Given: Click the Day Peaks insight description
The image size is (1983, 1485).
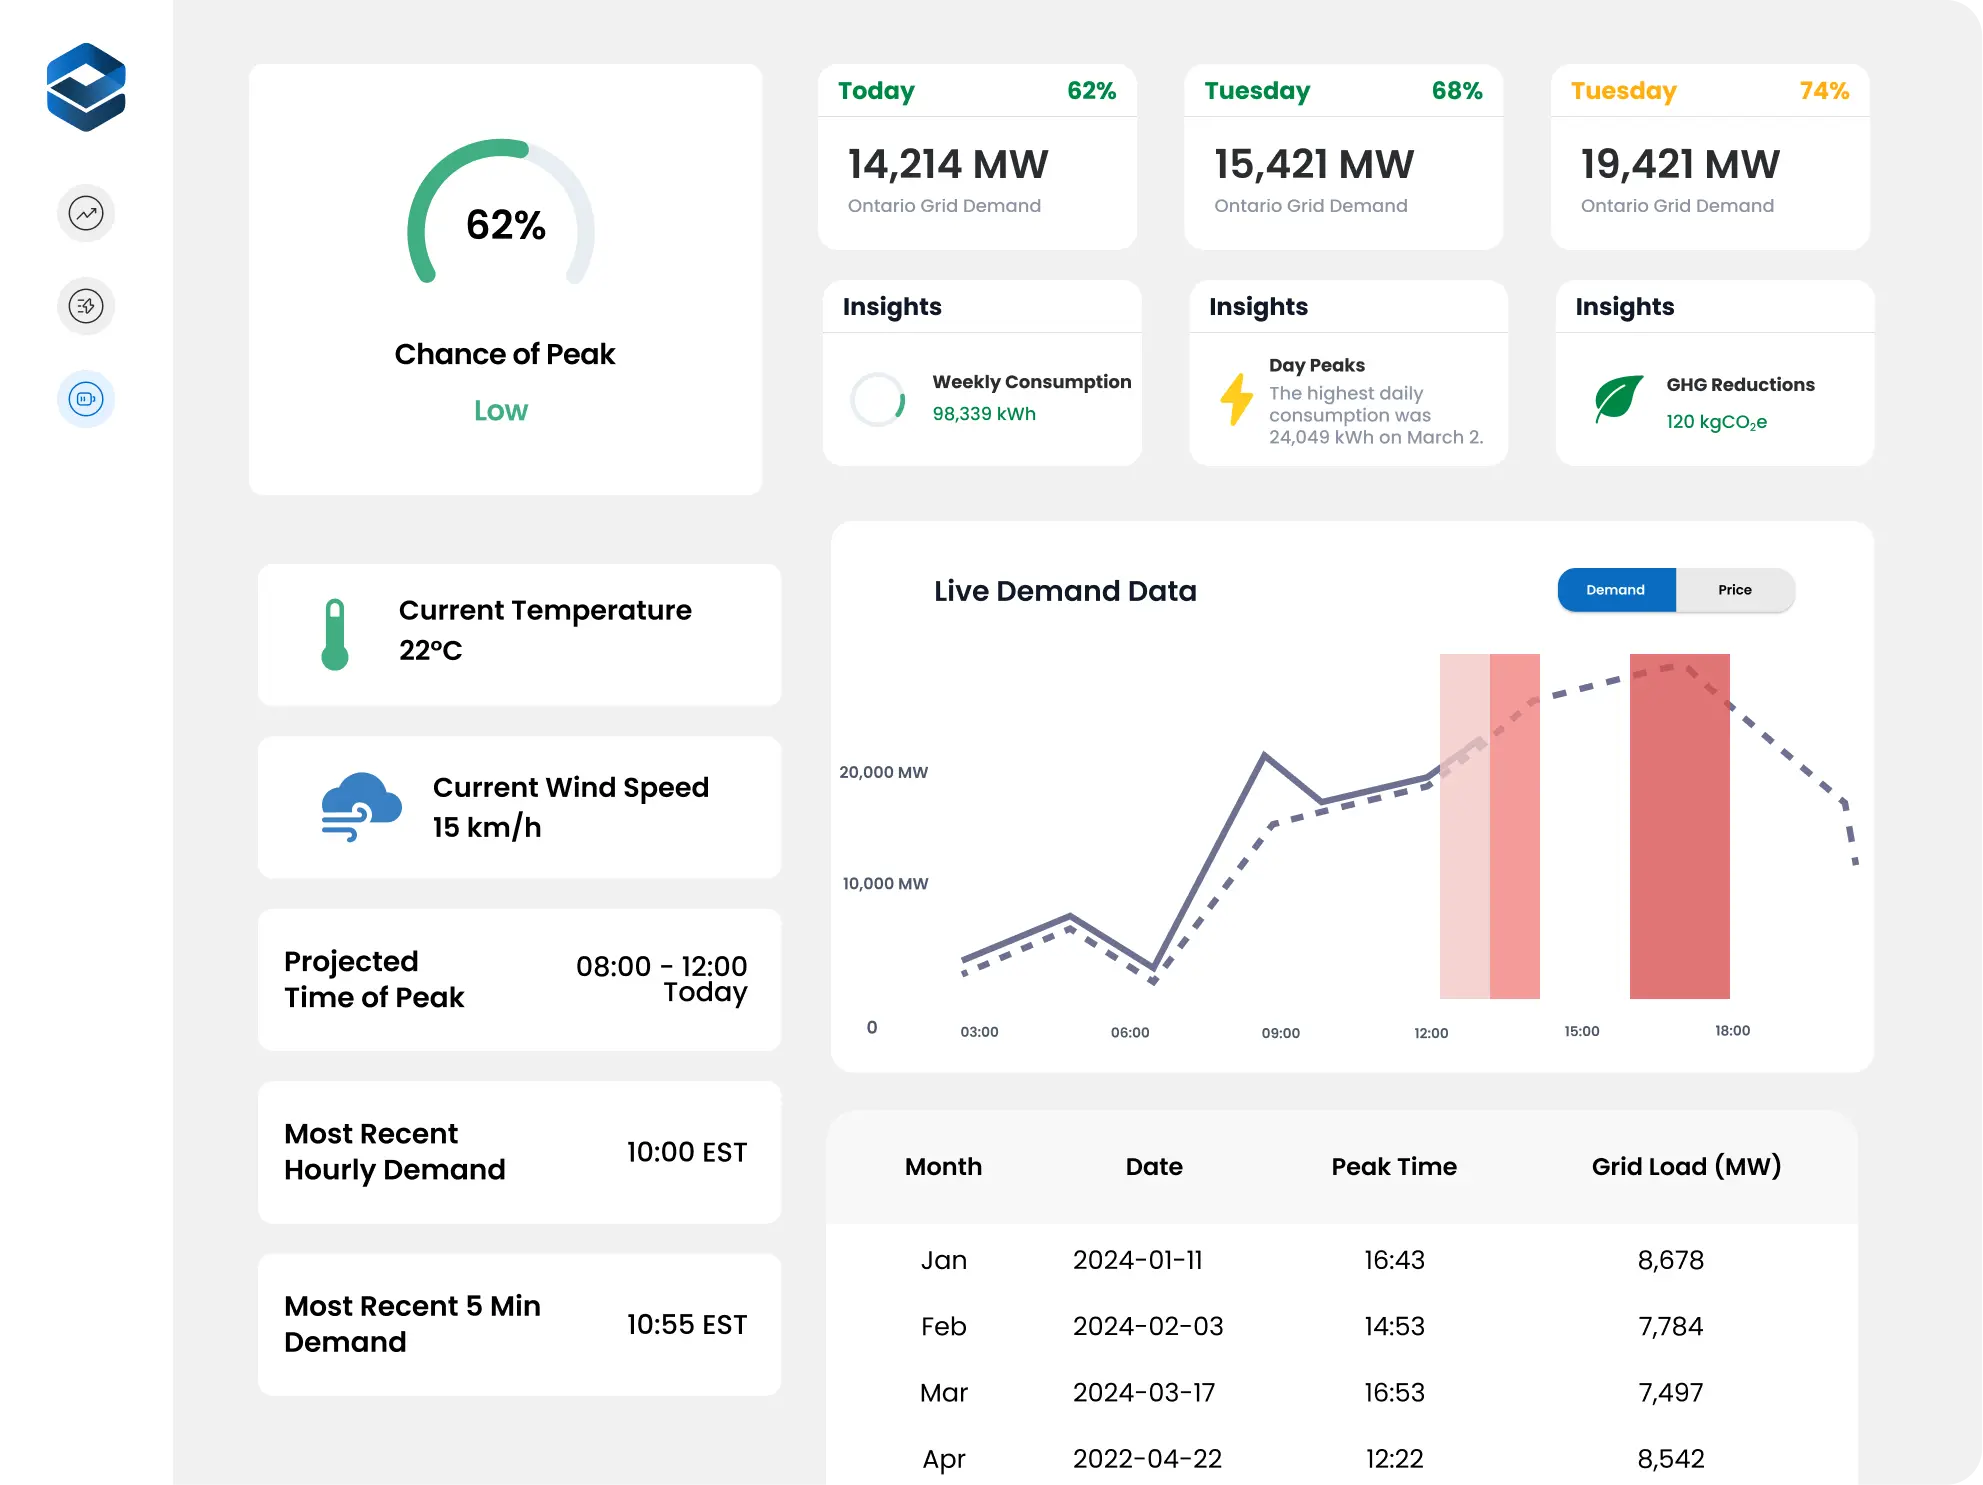Looking at the screenshot, I should 1376,415.
